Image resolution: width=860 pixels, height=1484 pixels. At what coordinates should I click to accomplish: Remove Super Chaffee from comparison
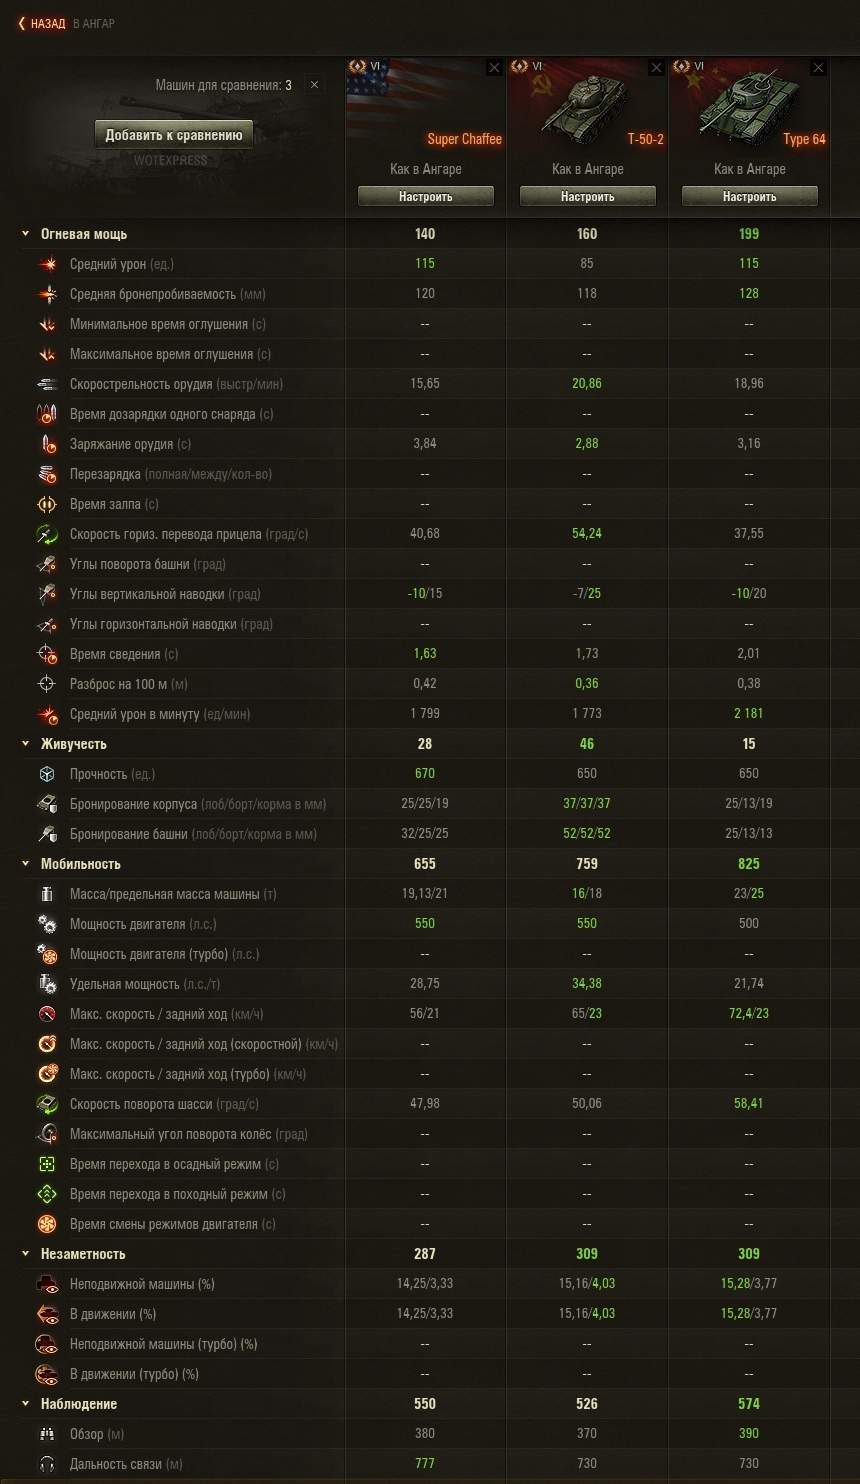[x=494, y=68]
